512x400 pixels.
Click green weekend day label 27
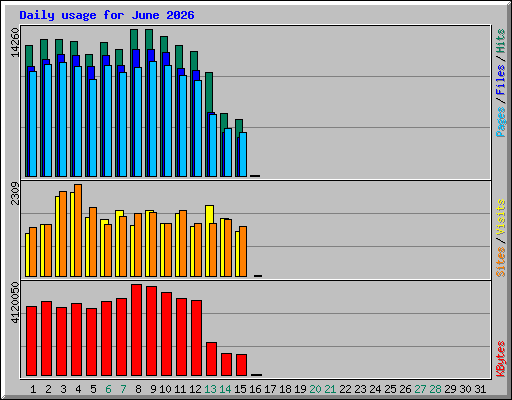pos(420,389)
